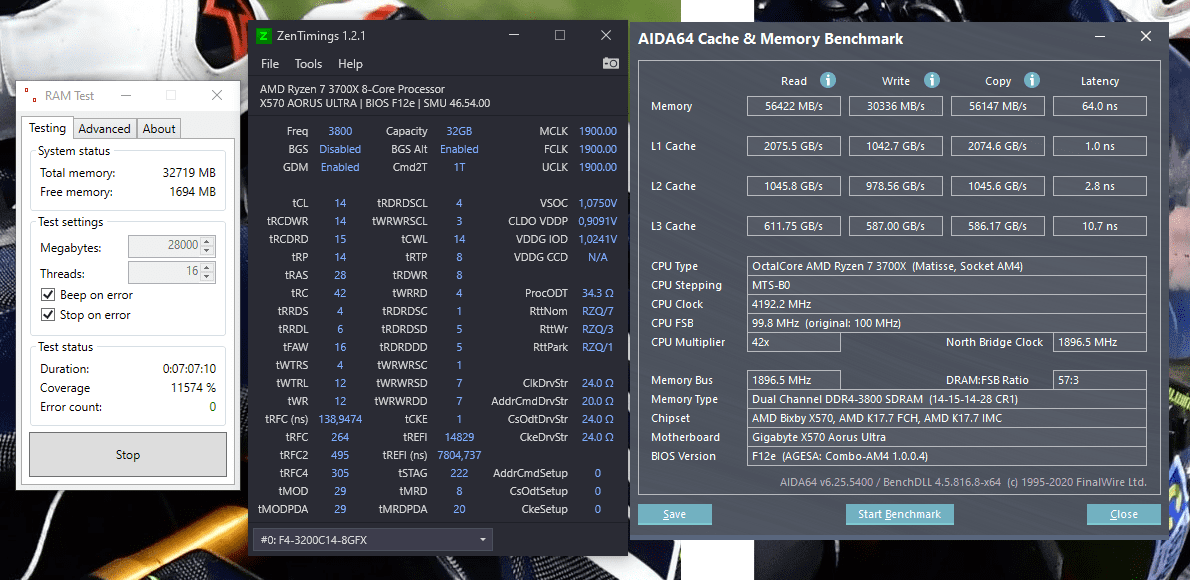Image resolution: width=1190 pixels, height=580 pixels.
Task: Switch to the Advanced tab in RAM Test
Action: 105,129
